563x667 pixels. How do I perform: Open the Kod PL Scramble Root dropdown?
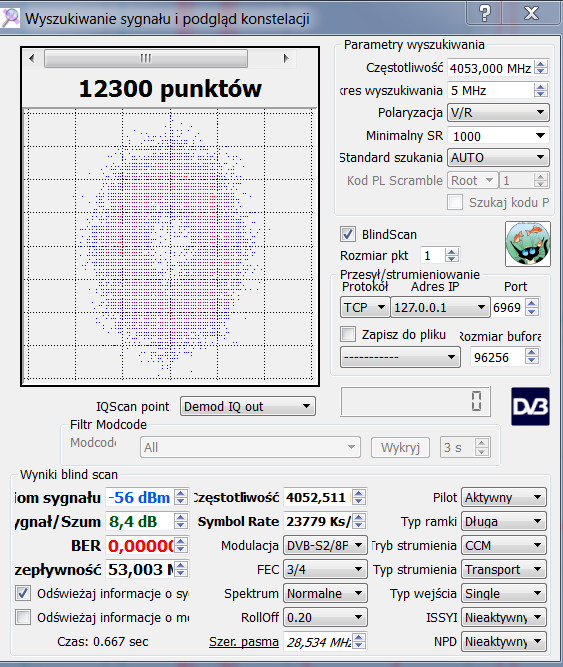[x=472, y=180]
